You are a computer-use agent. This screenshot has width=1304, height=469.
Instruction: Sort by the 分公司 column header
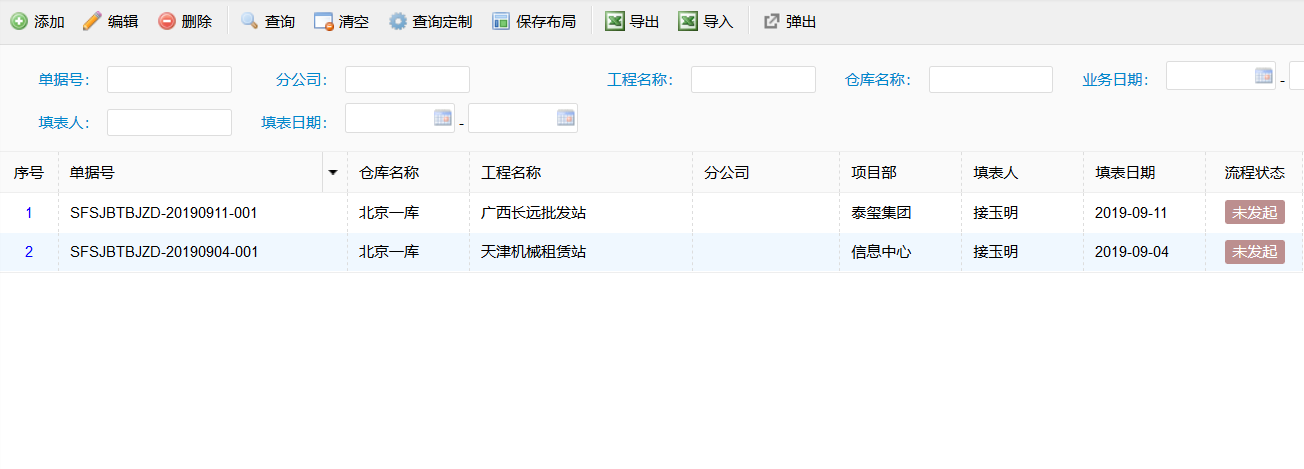point(766,173)
